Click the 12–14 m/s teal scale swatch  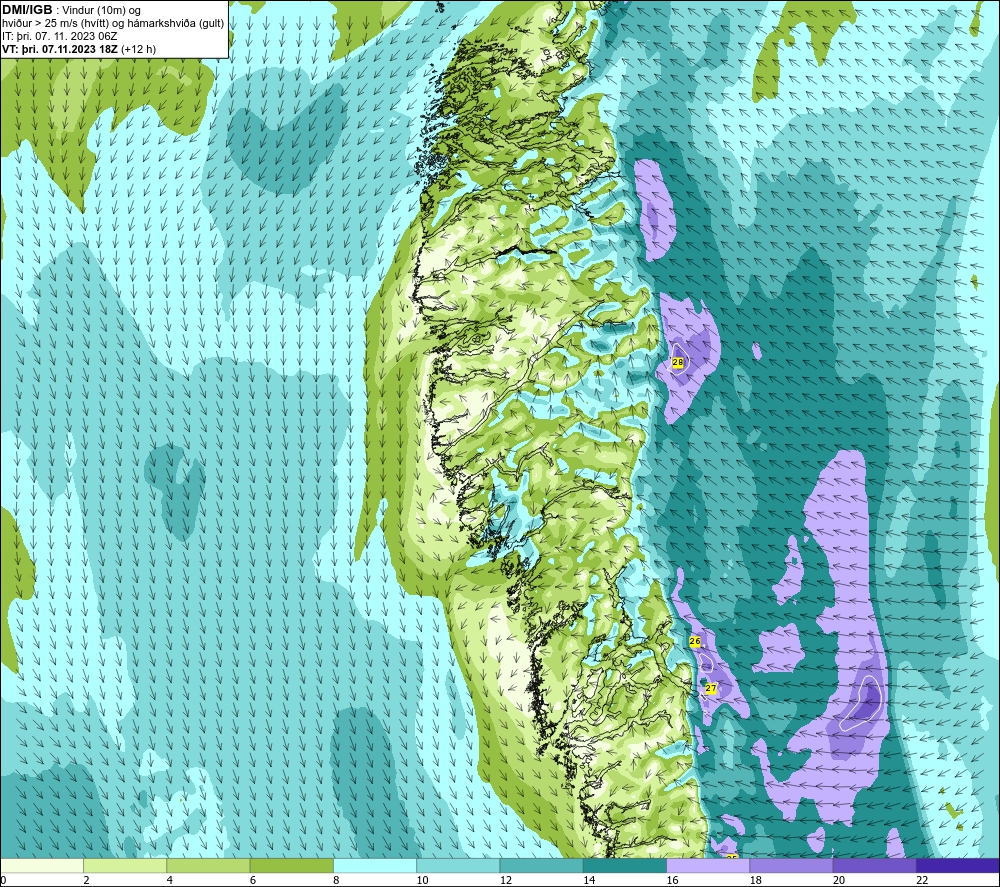pyautogui.click(x=541, y=865)
